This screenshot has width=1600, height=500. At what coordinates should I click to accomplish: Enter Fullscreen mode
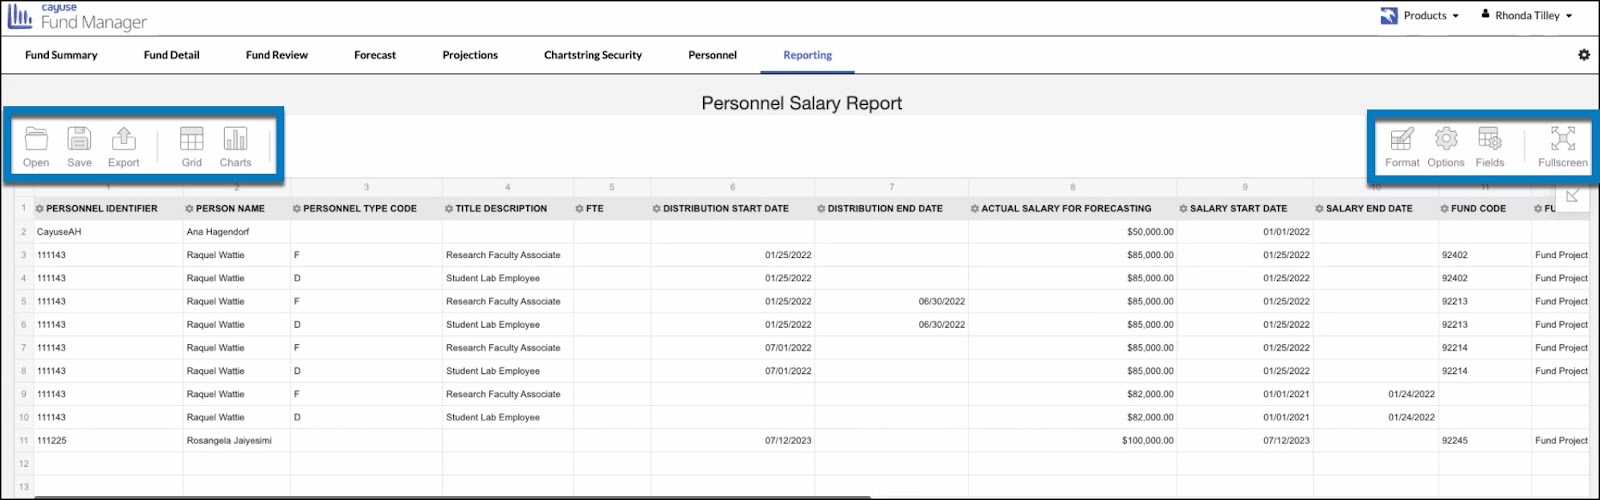(x=1562, y=146)
